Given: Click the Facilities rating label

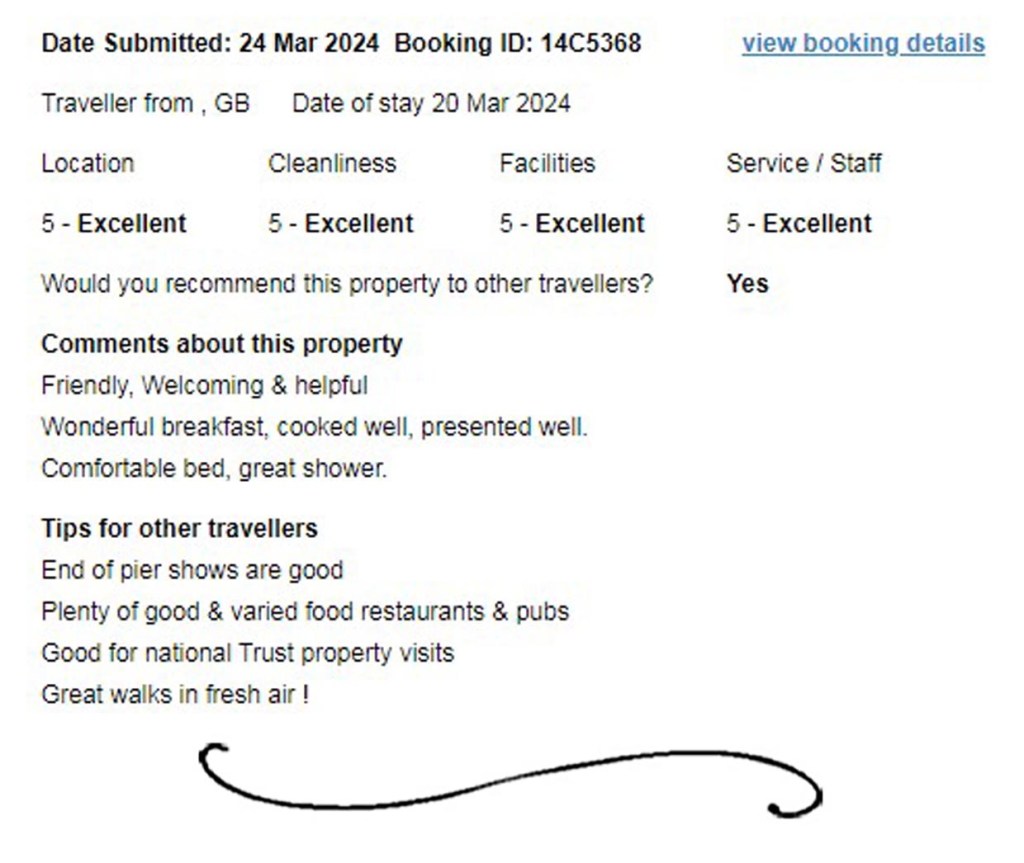Looking at the screenshot, I should pyautogui.click(x=547, y=164).
